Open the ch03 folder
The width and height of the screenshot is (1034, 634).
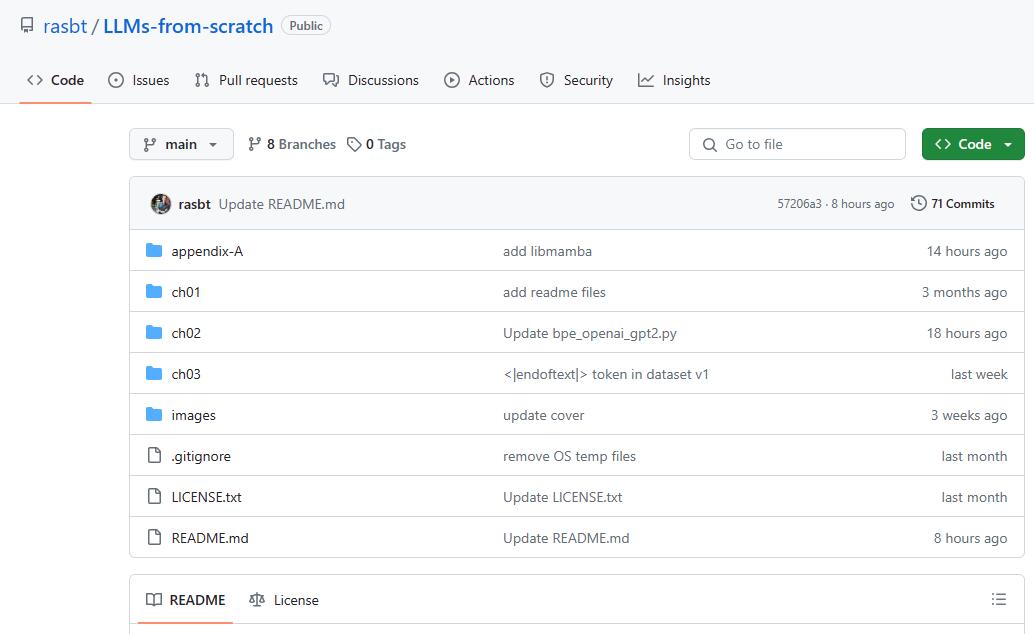186,374
